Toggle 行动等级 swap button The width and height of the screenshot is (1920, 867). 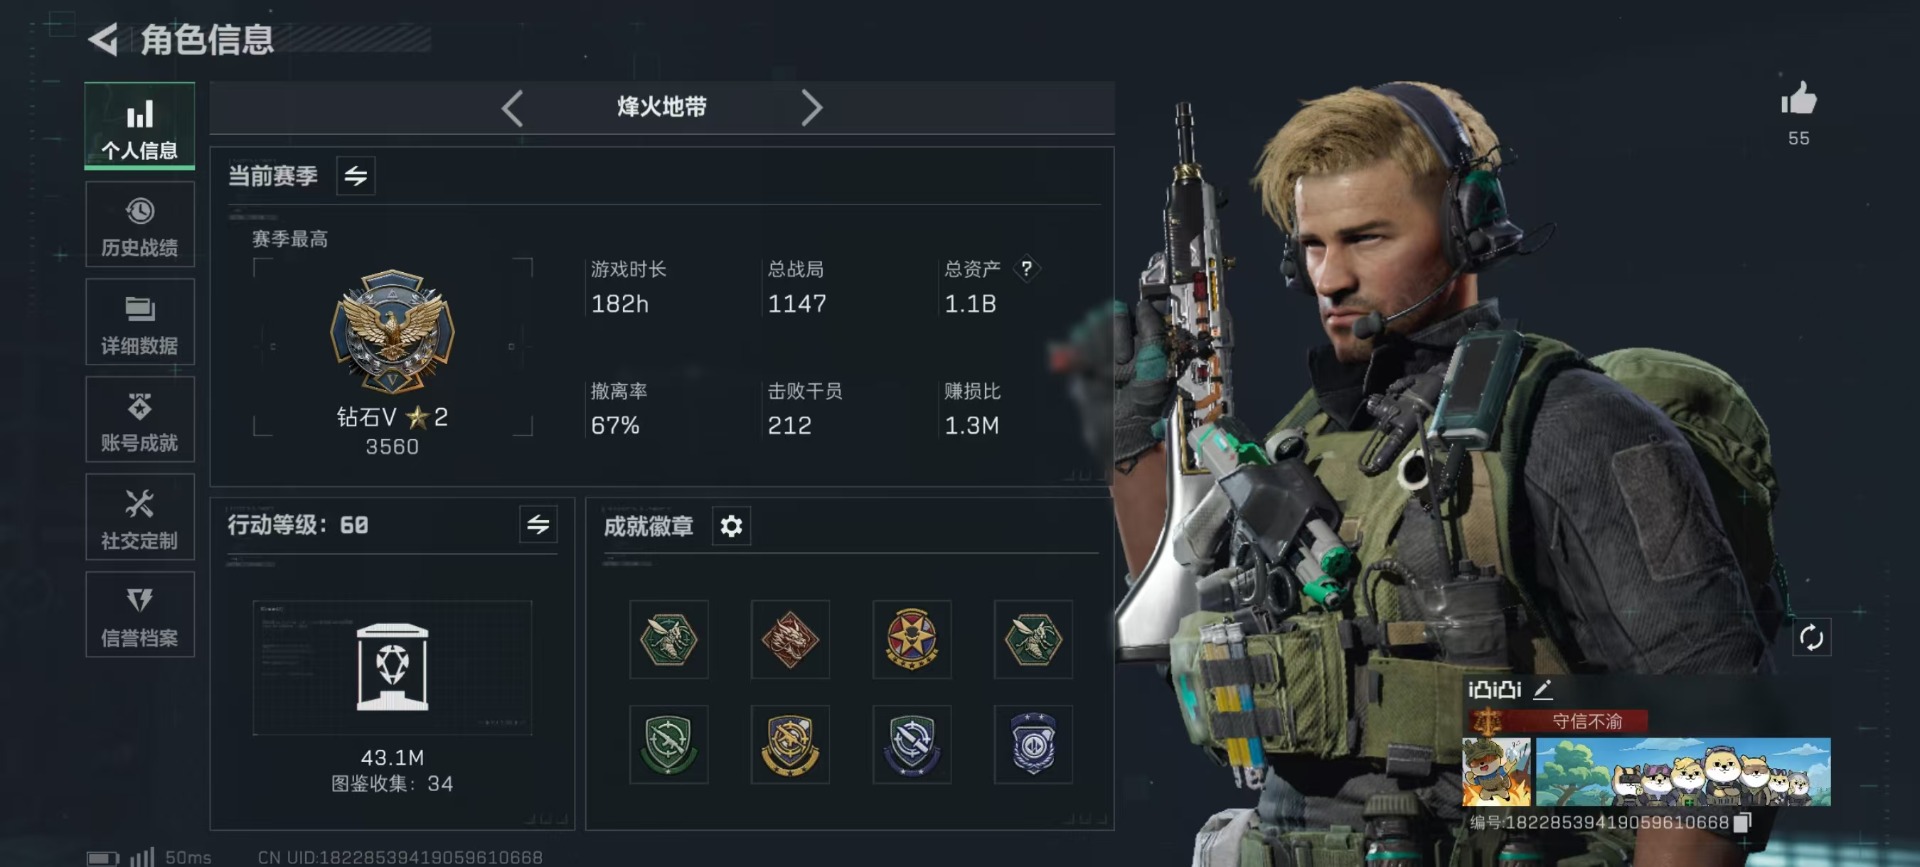pos(538,525)
